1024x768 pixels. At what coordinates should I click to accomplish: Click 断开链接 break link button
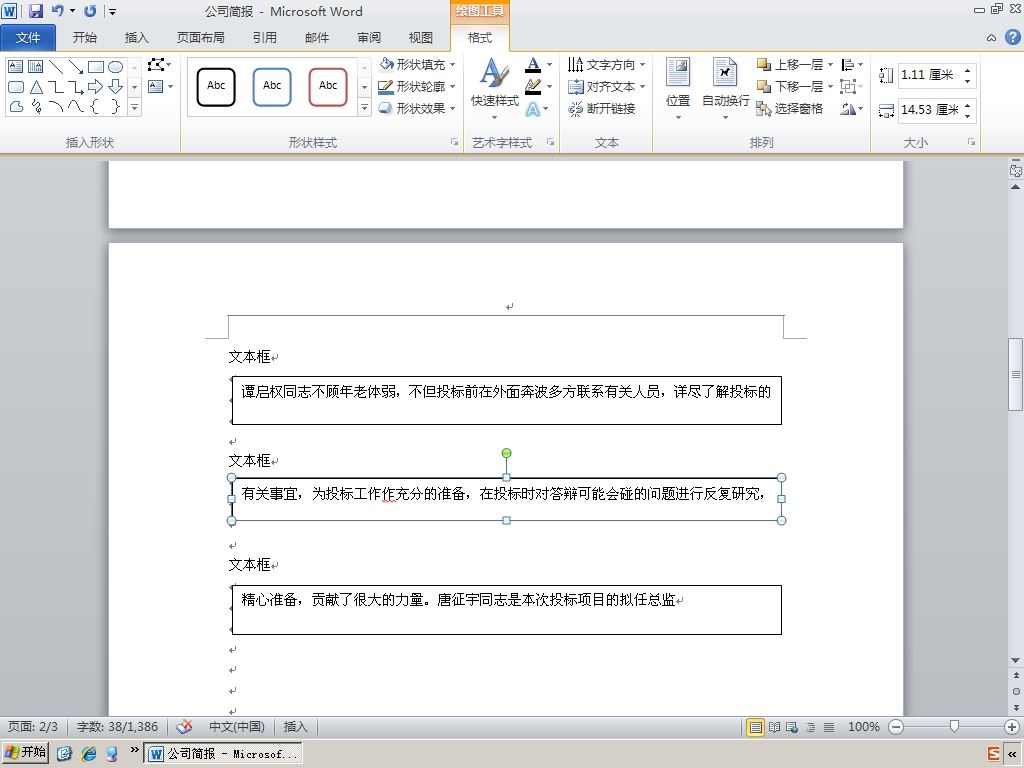(x=601, y=108)
